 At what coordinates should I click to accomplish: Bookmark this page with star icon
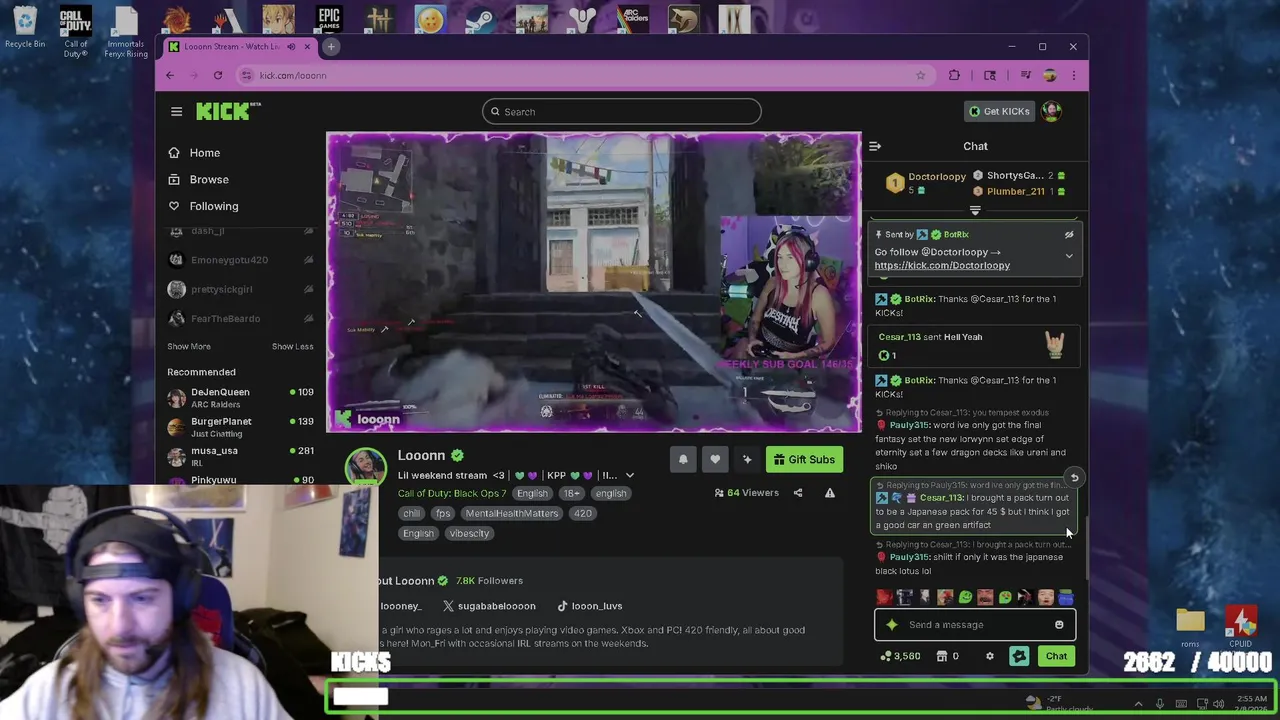coord(920,75)
